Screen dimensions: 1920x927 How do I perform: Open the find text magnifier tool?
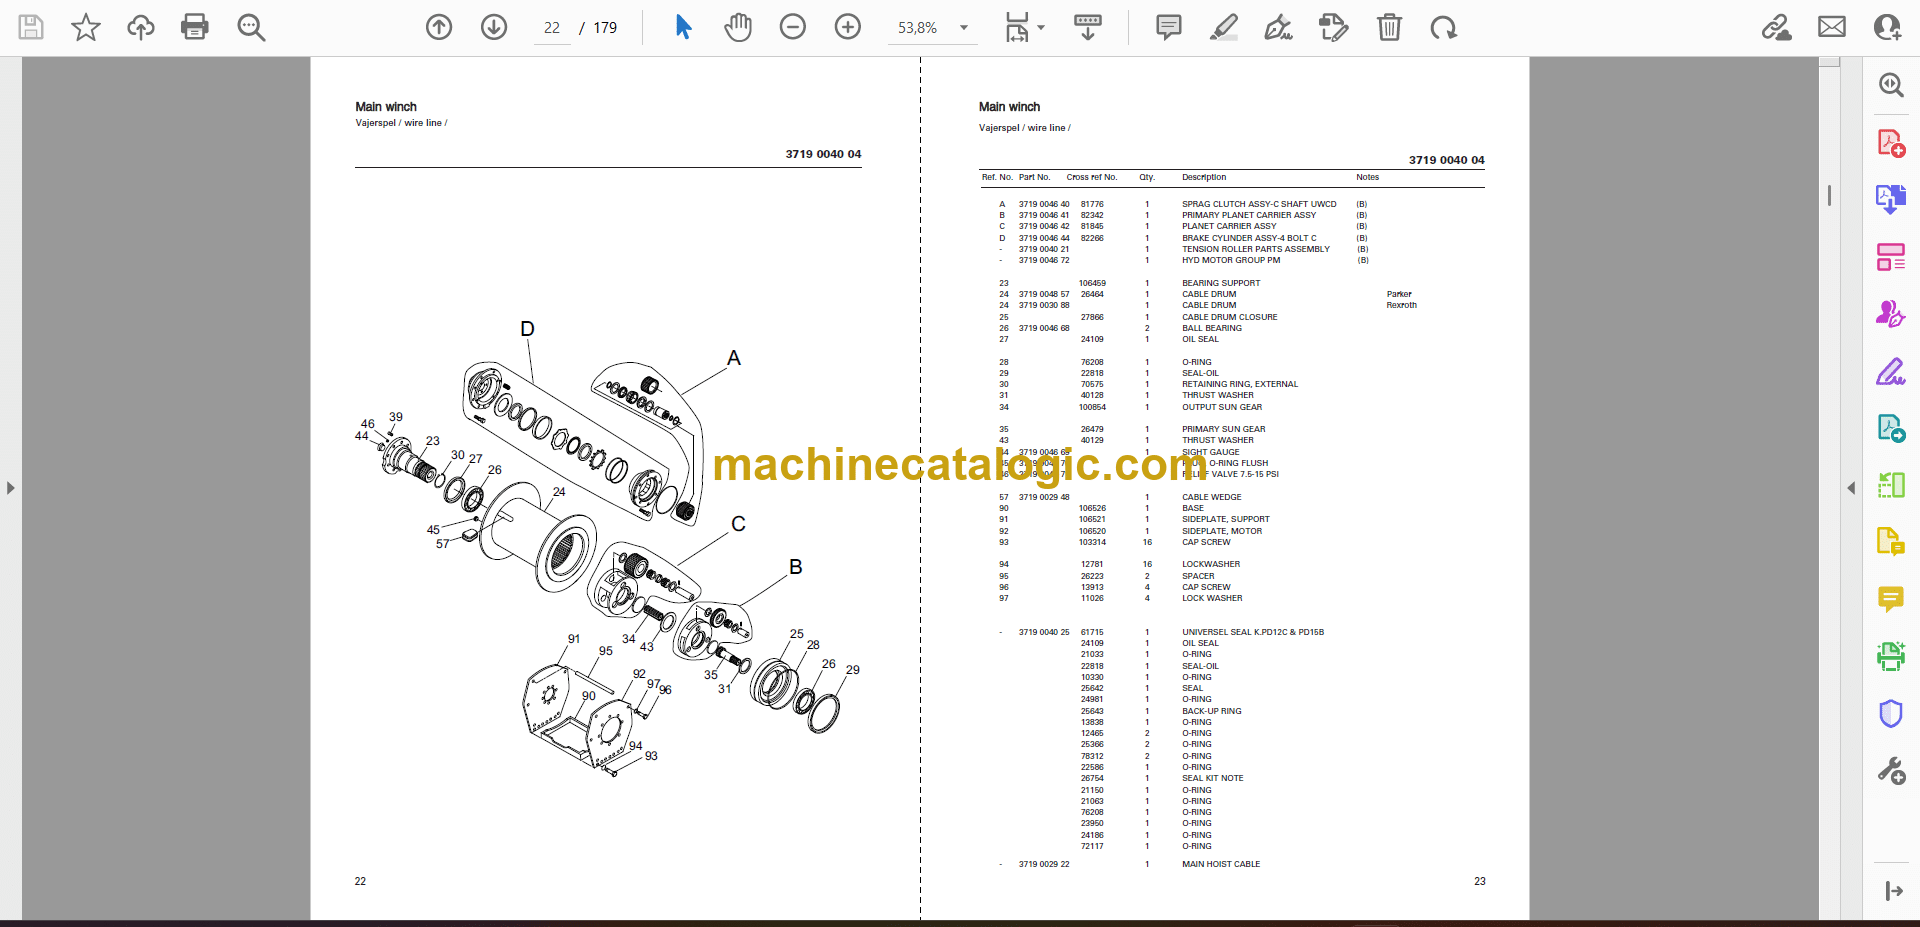(x=251, y=27)
